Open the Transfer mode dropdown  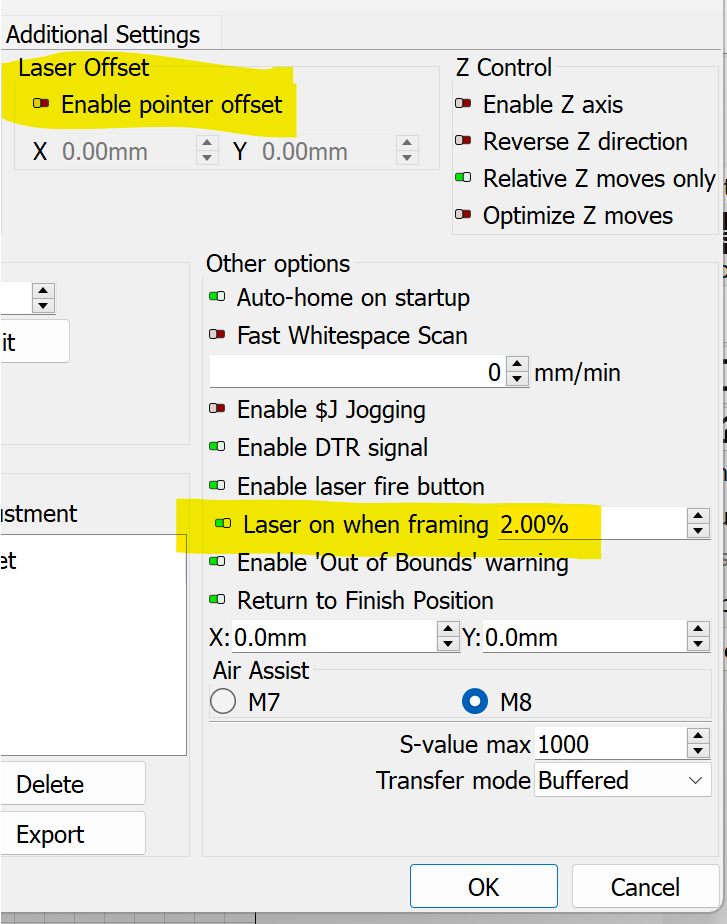tap(623, 780)
